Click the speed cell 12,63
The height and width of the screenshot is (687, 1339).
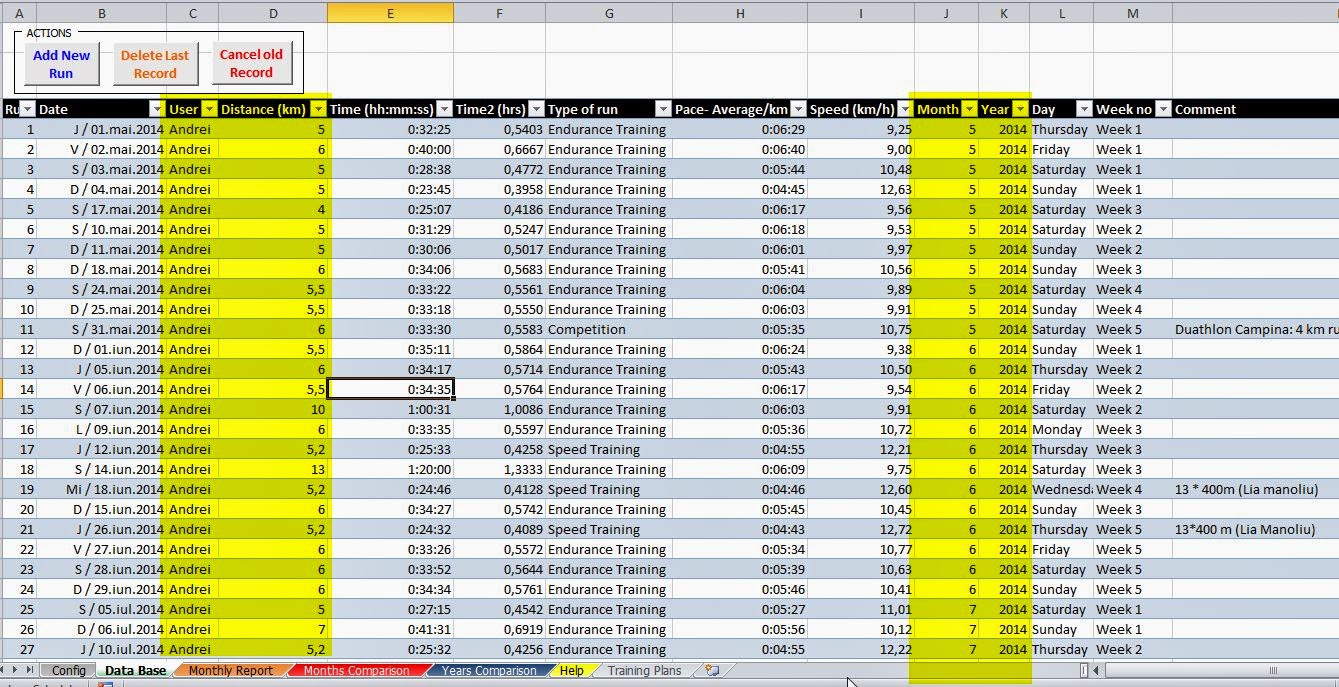click(x=860, y=189)
